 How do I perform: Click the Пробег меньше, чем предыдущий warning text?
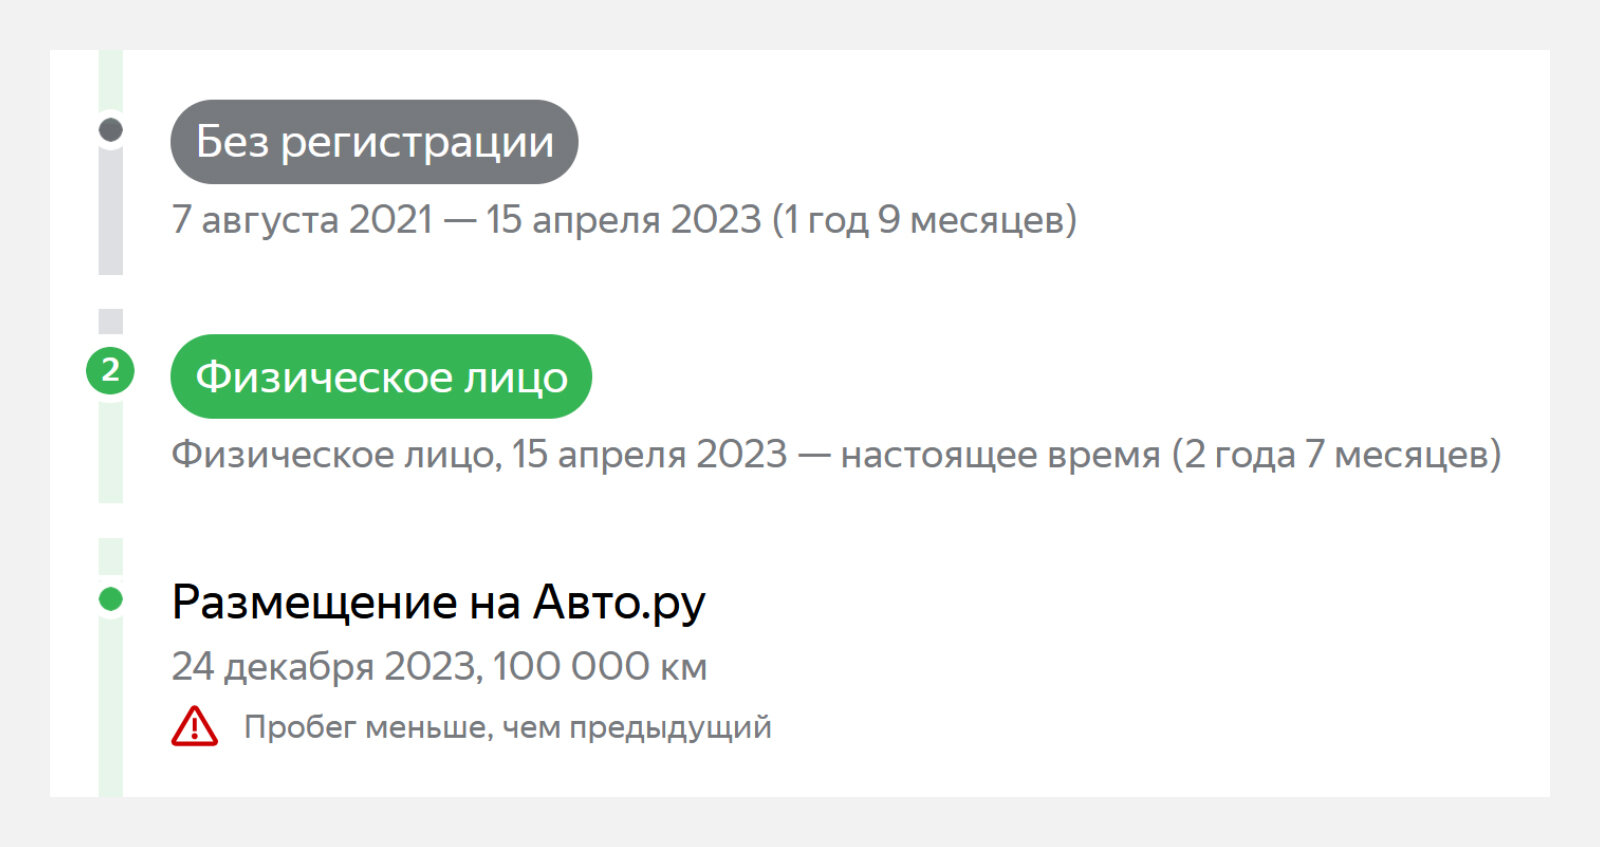tap(508, 727)
